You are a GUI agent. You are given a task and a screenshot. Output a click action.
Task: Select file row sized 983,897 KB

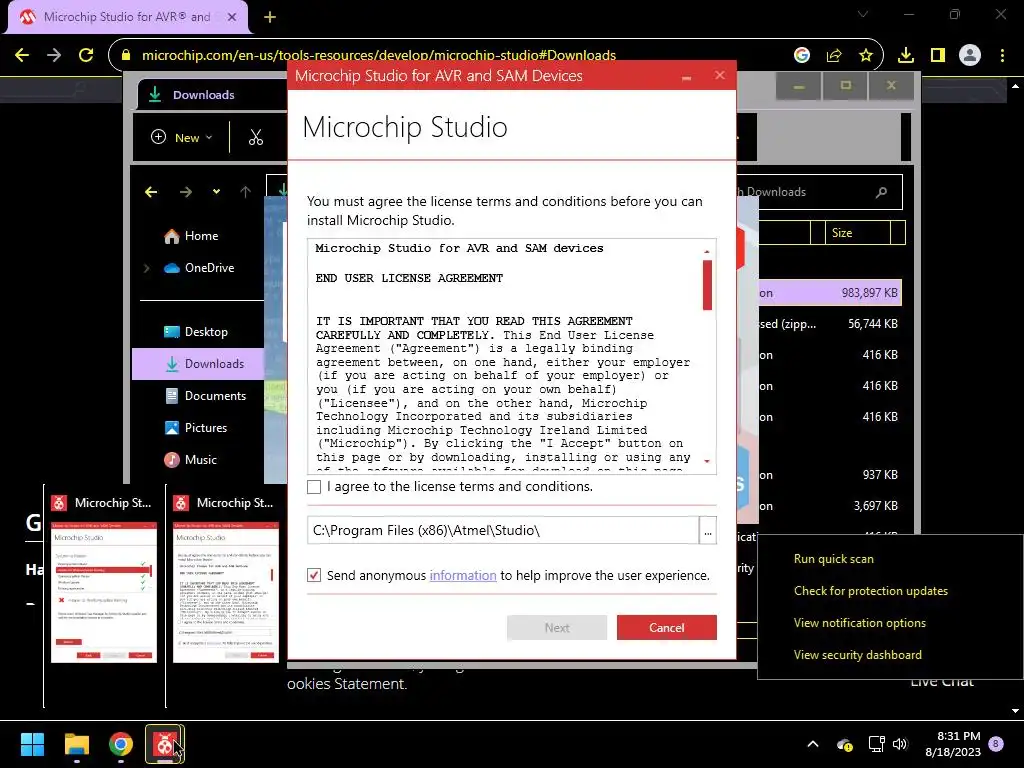[x=829, y=293]
